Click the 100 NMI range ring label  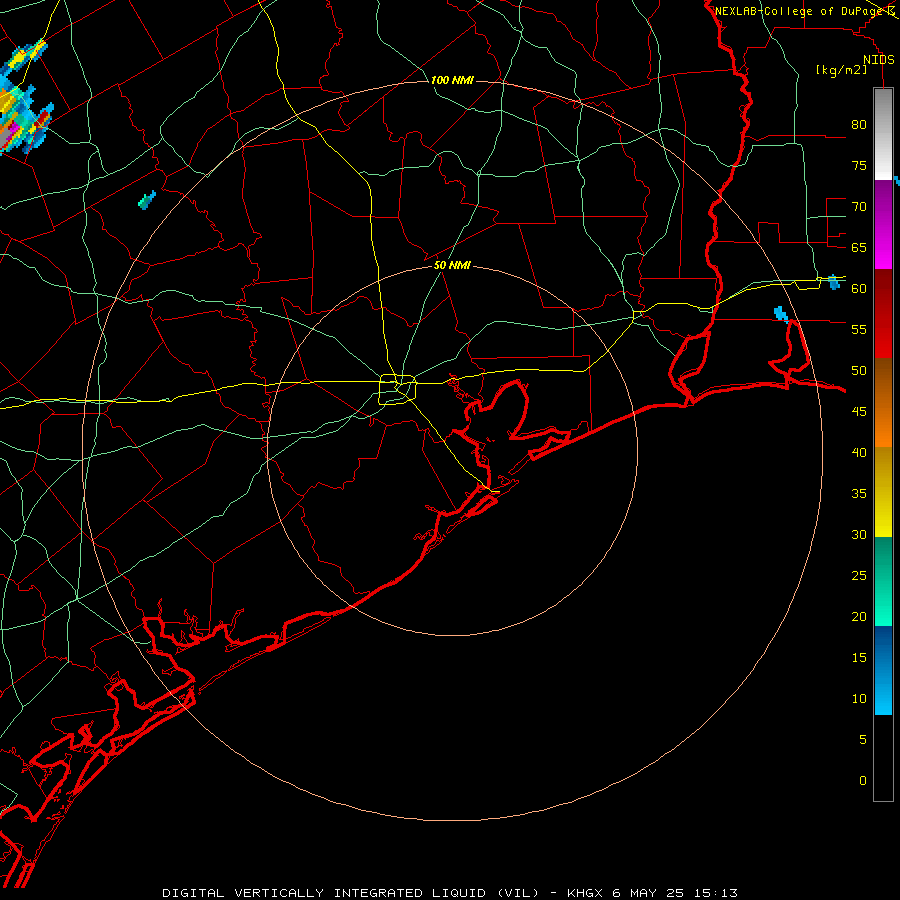(452, 80)
